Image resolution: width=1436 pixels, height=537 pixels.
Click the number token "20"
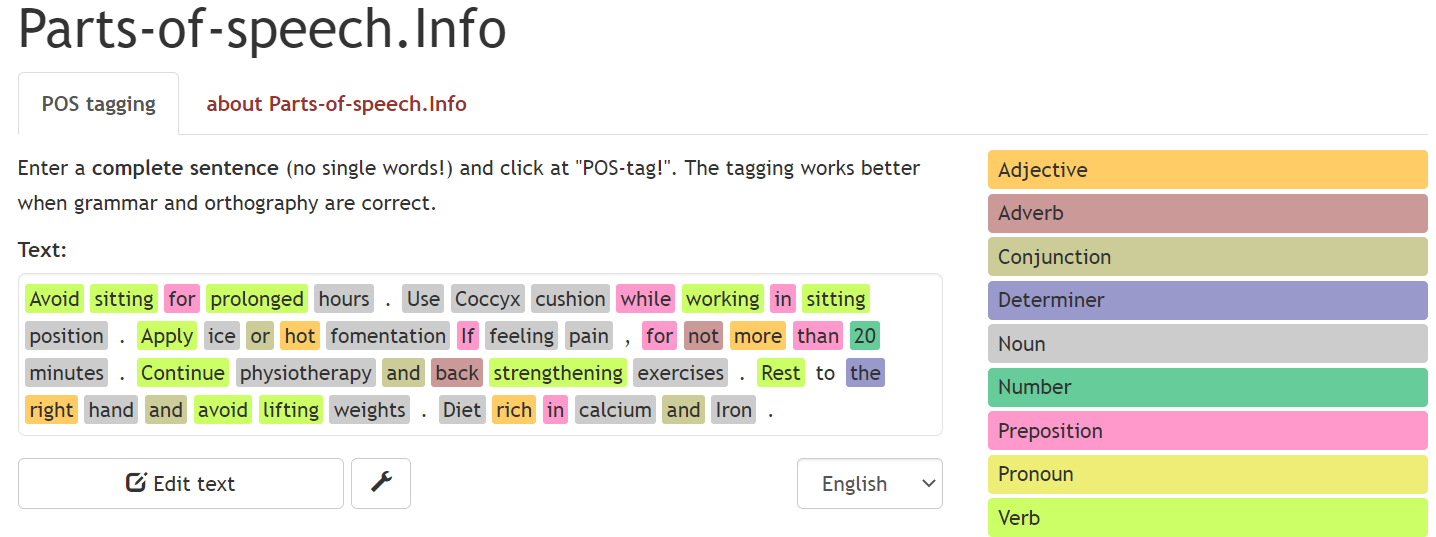click(864, 336)
